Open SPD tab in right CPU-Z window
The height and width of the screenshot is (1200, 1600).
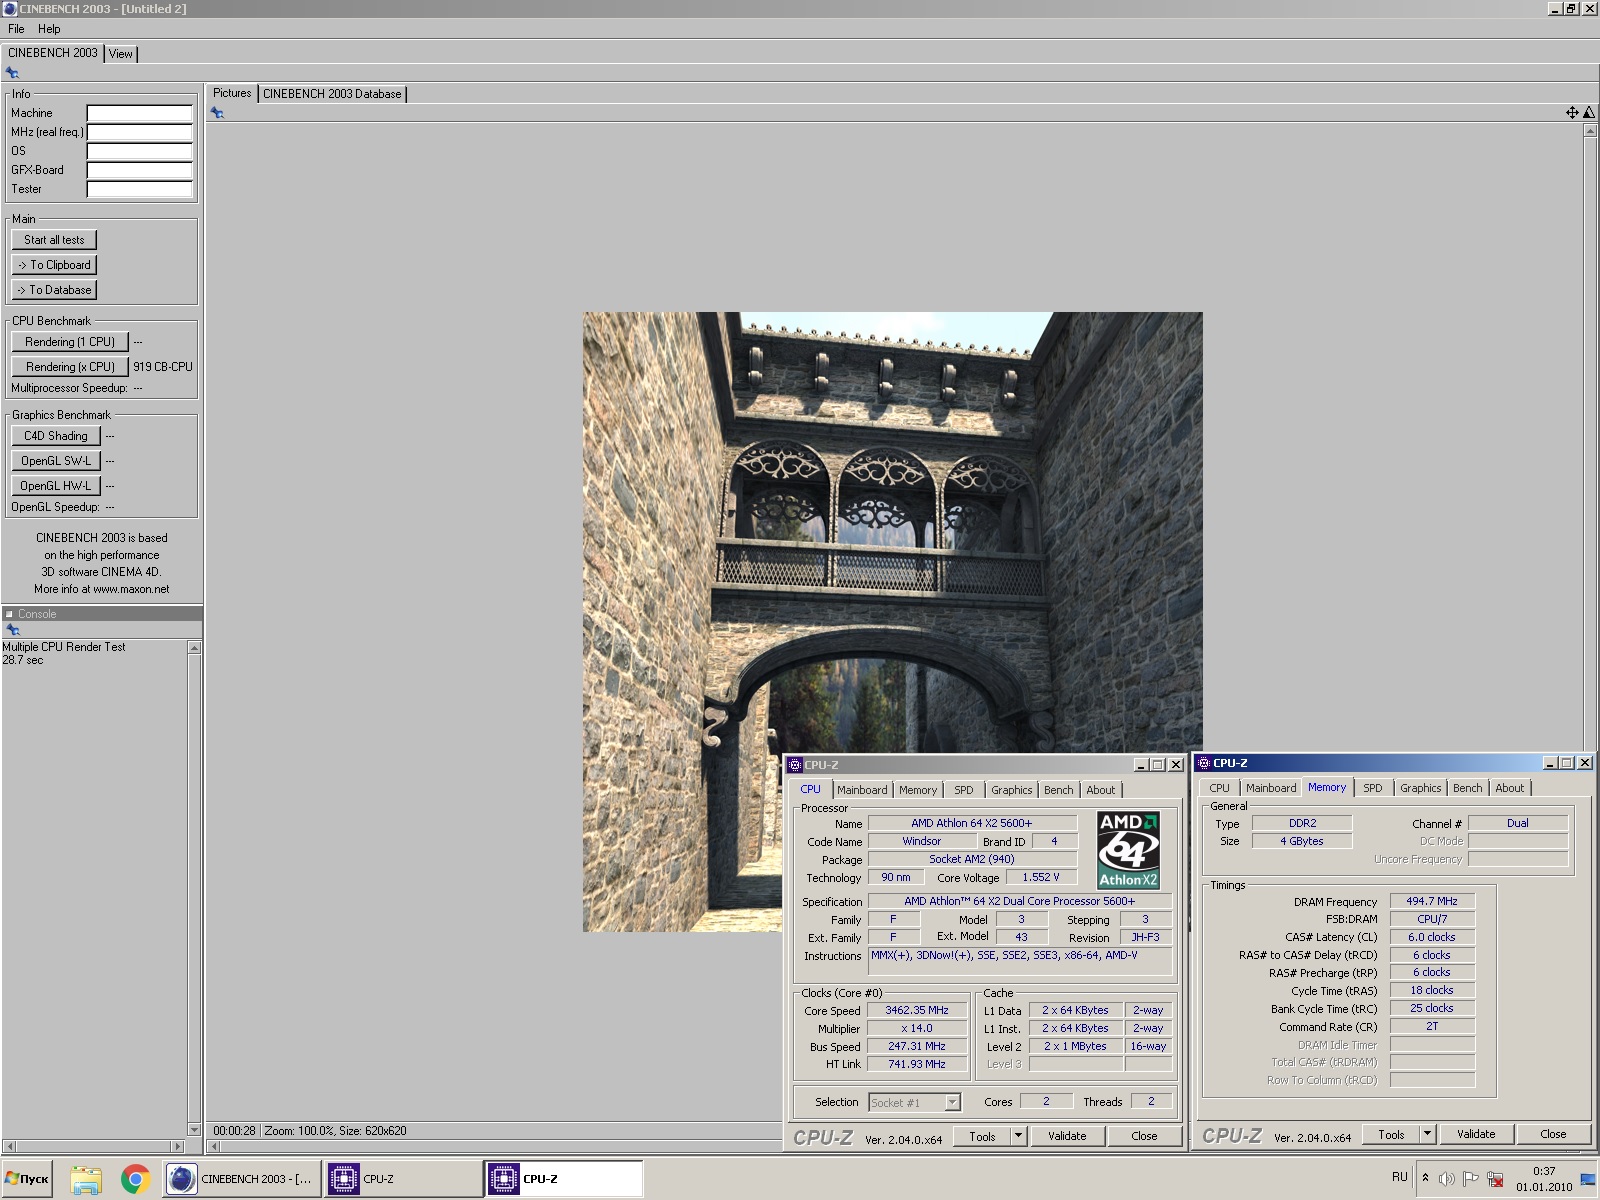coord(1373,788)
